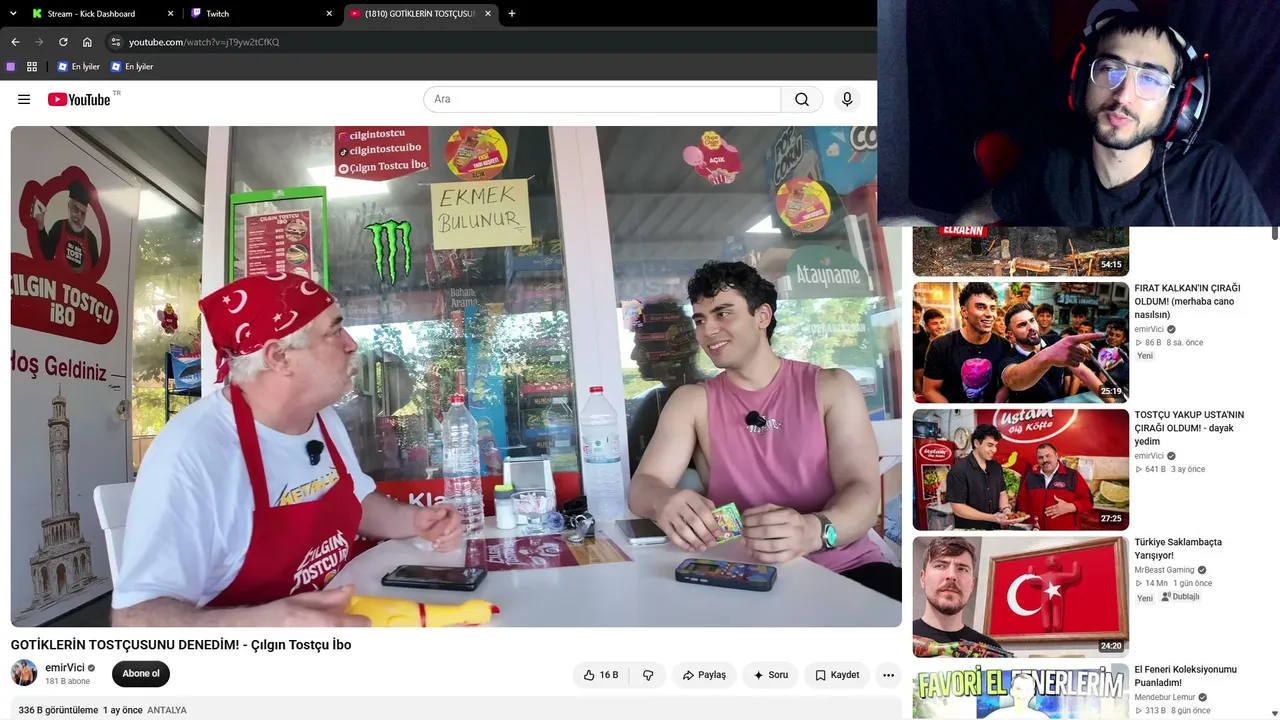Screen dimensions: 1280x720
Task: Go back with the browser back arrow
Action: pos(15,42)
